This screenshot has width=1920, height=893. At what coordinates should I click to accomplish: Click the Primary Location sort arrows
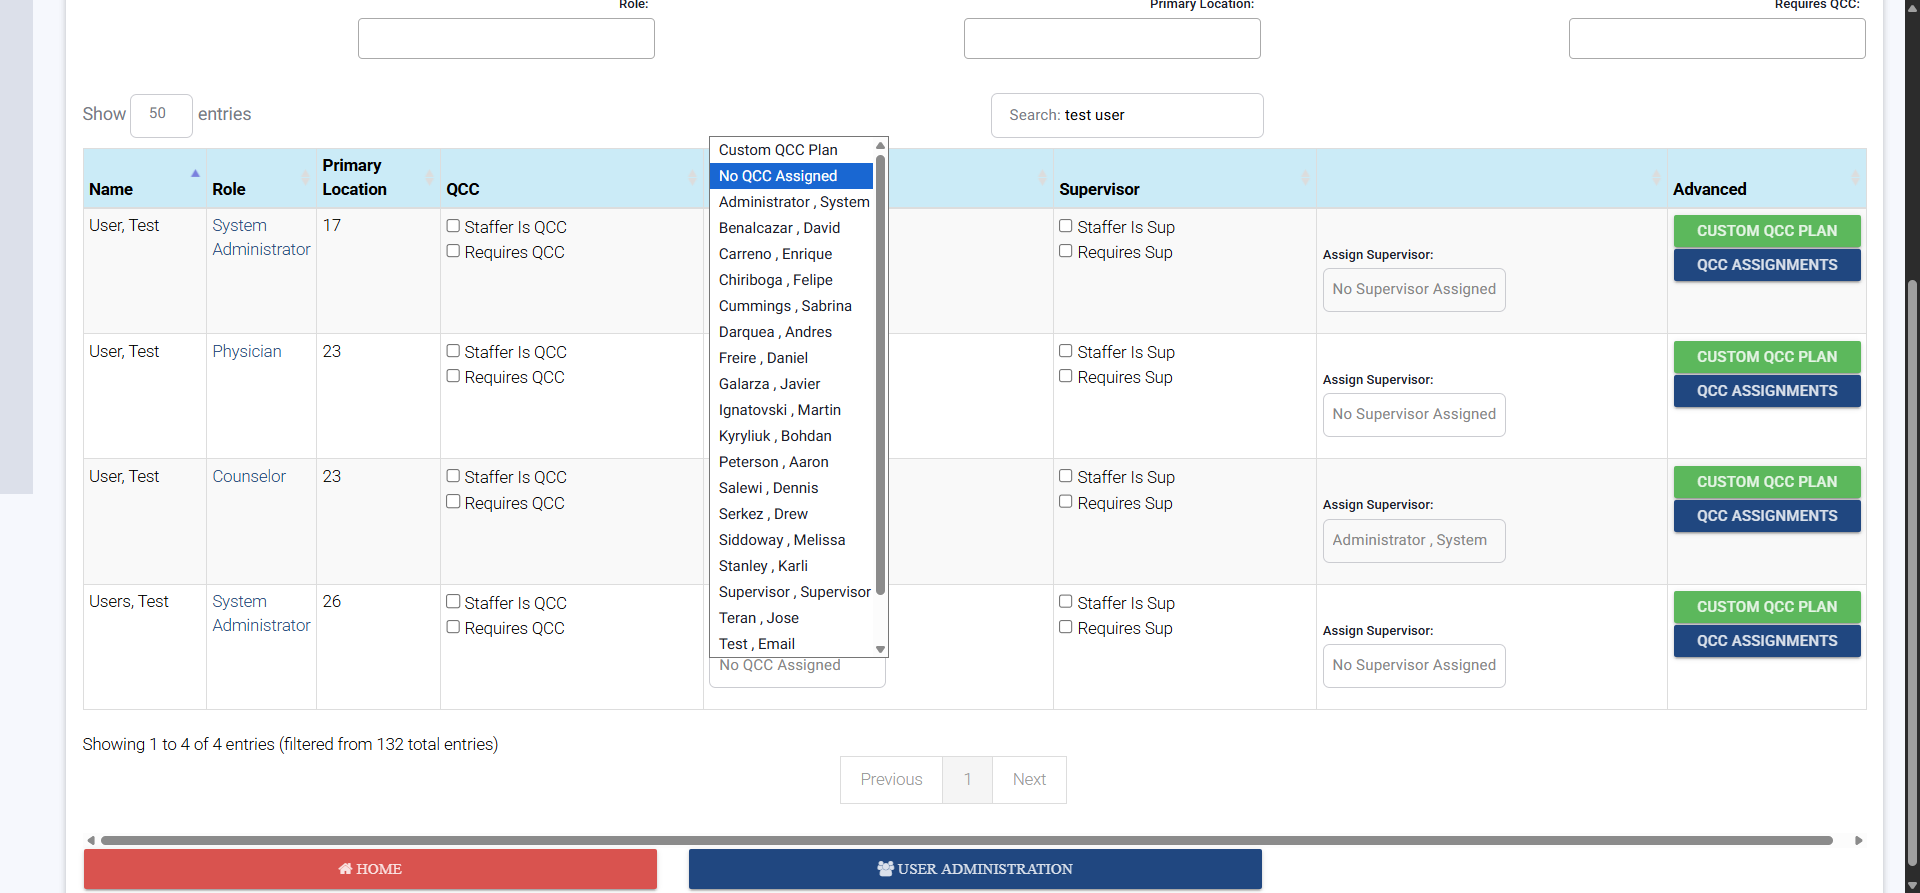click(x=429, y=177)
